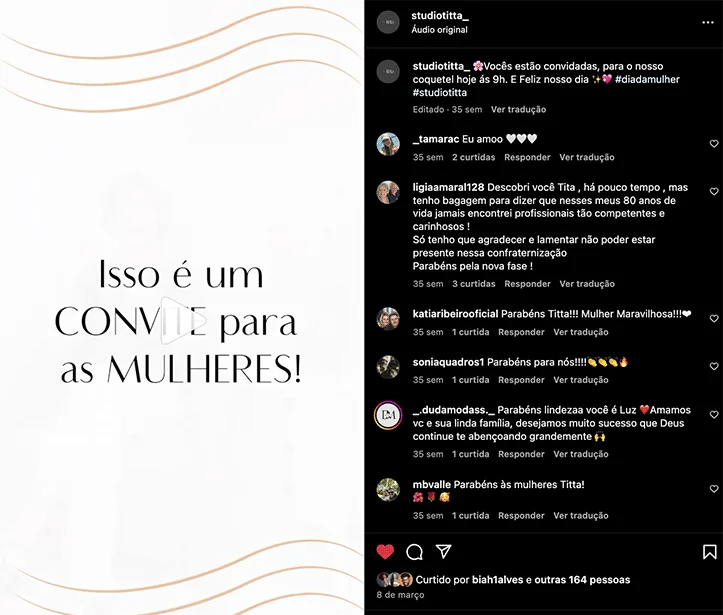Click the share paper plane icon
This screenshot has height=615, width=723.
pyautogui.click(x=443, y=551)
